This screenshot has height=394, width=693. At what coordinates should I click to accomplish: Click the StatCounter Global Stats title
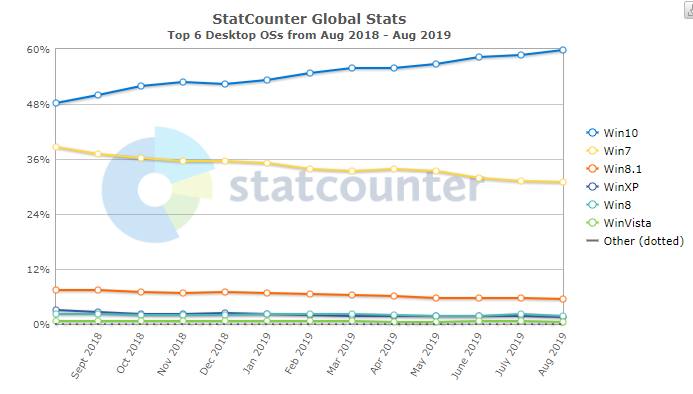(x=309, y=19)
